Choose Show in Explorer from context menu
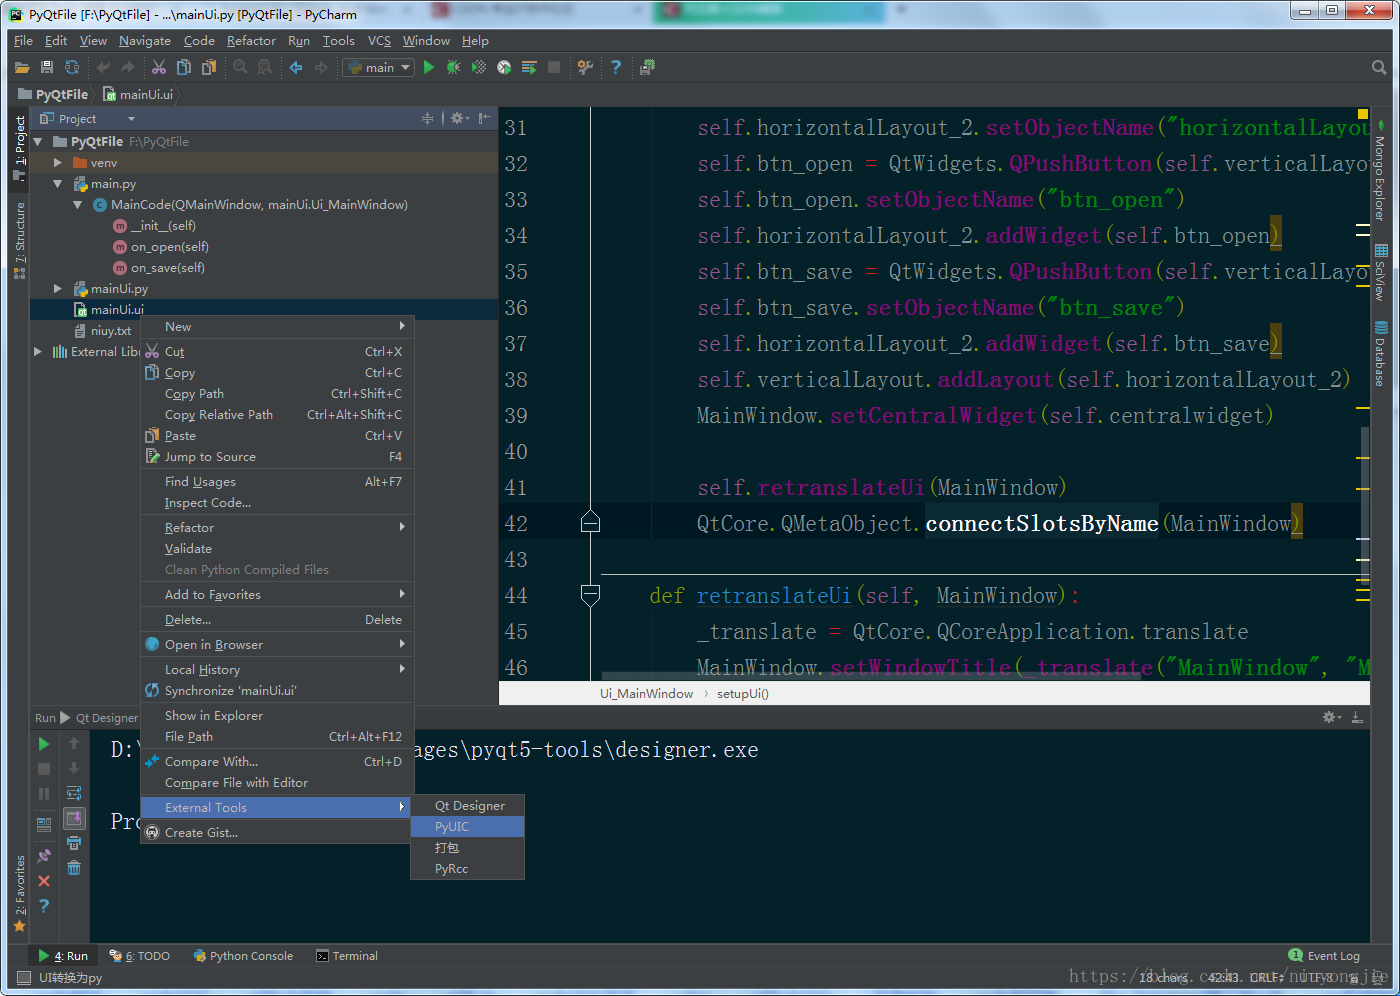Image resolution: width=1400 pixels, height=996 pixels. [x=277, y=716]
